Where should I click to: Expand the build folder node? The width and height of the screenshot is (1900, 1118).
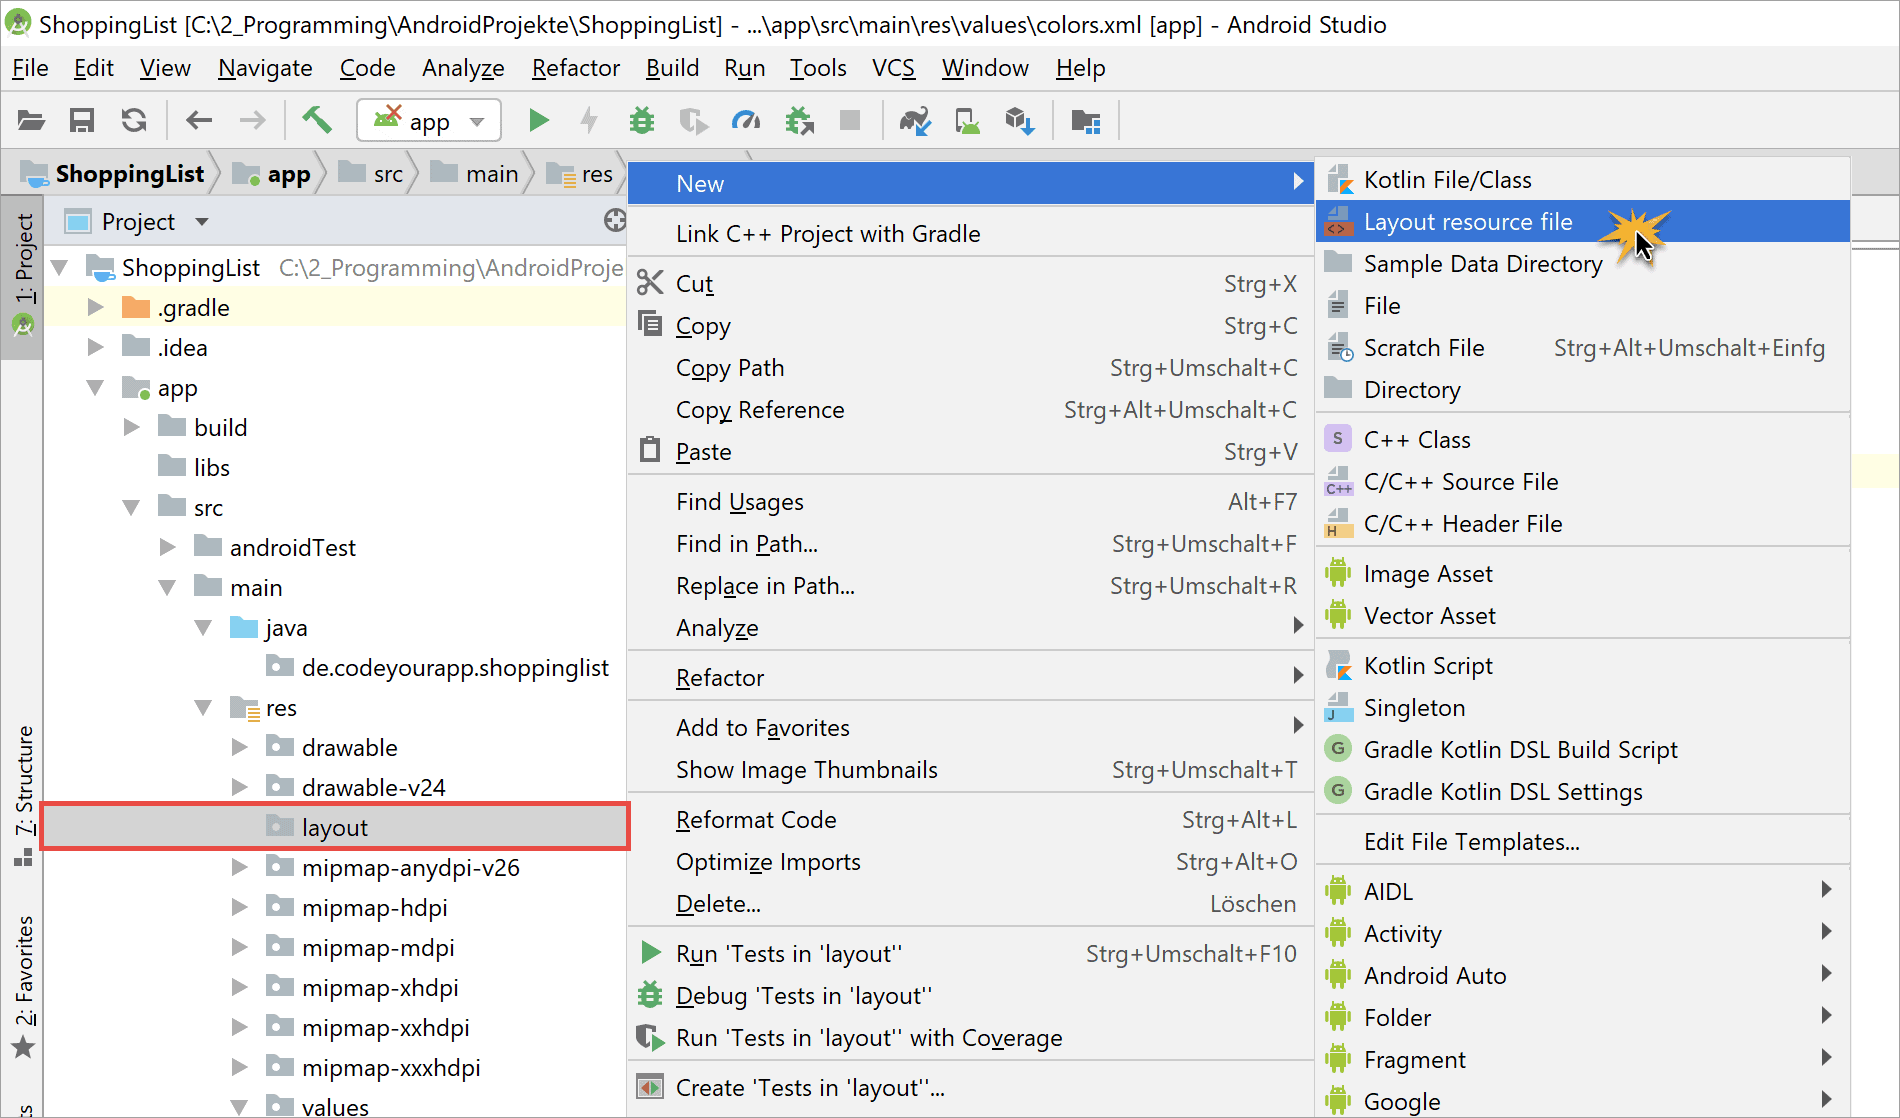[132, 427]
